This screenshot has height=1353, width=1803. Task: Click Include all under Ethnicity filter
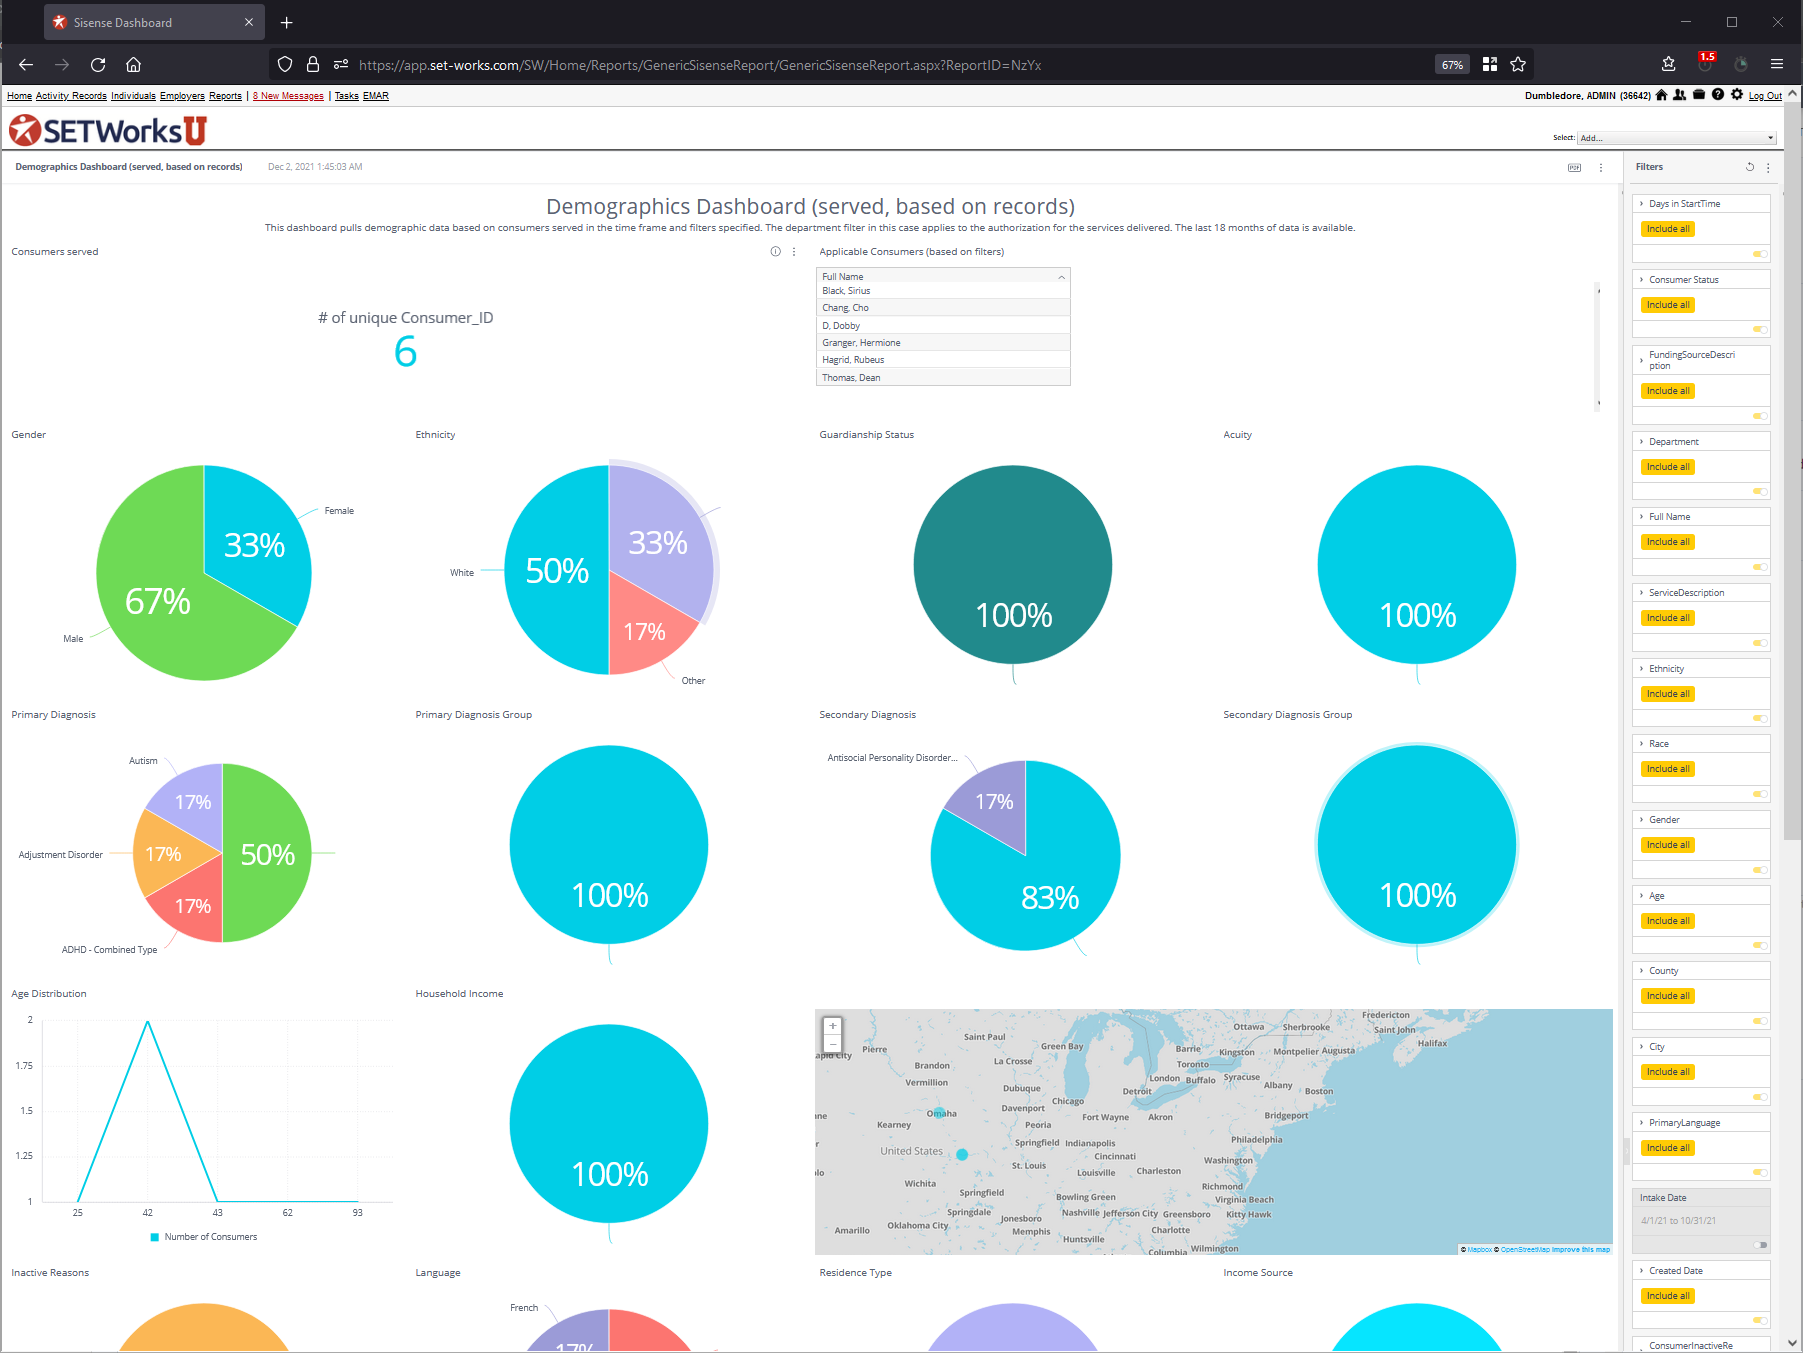[1668, 694]
